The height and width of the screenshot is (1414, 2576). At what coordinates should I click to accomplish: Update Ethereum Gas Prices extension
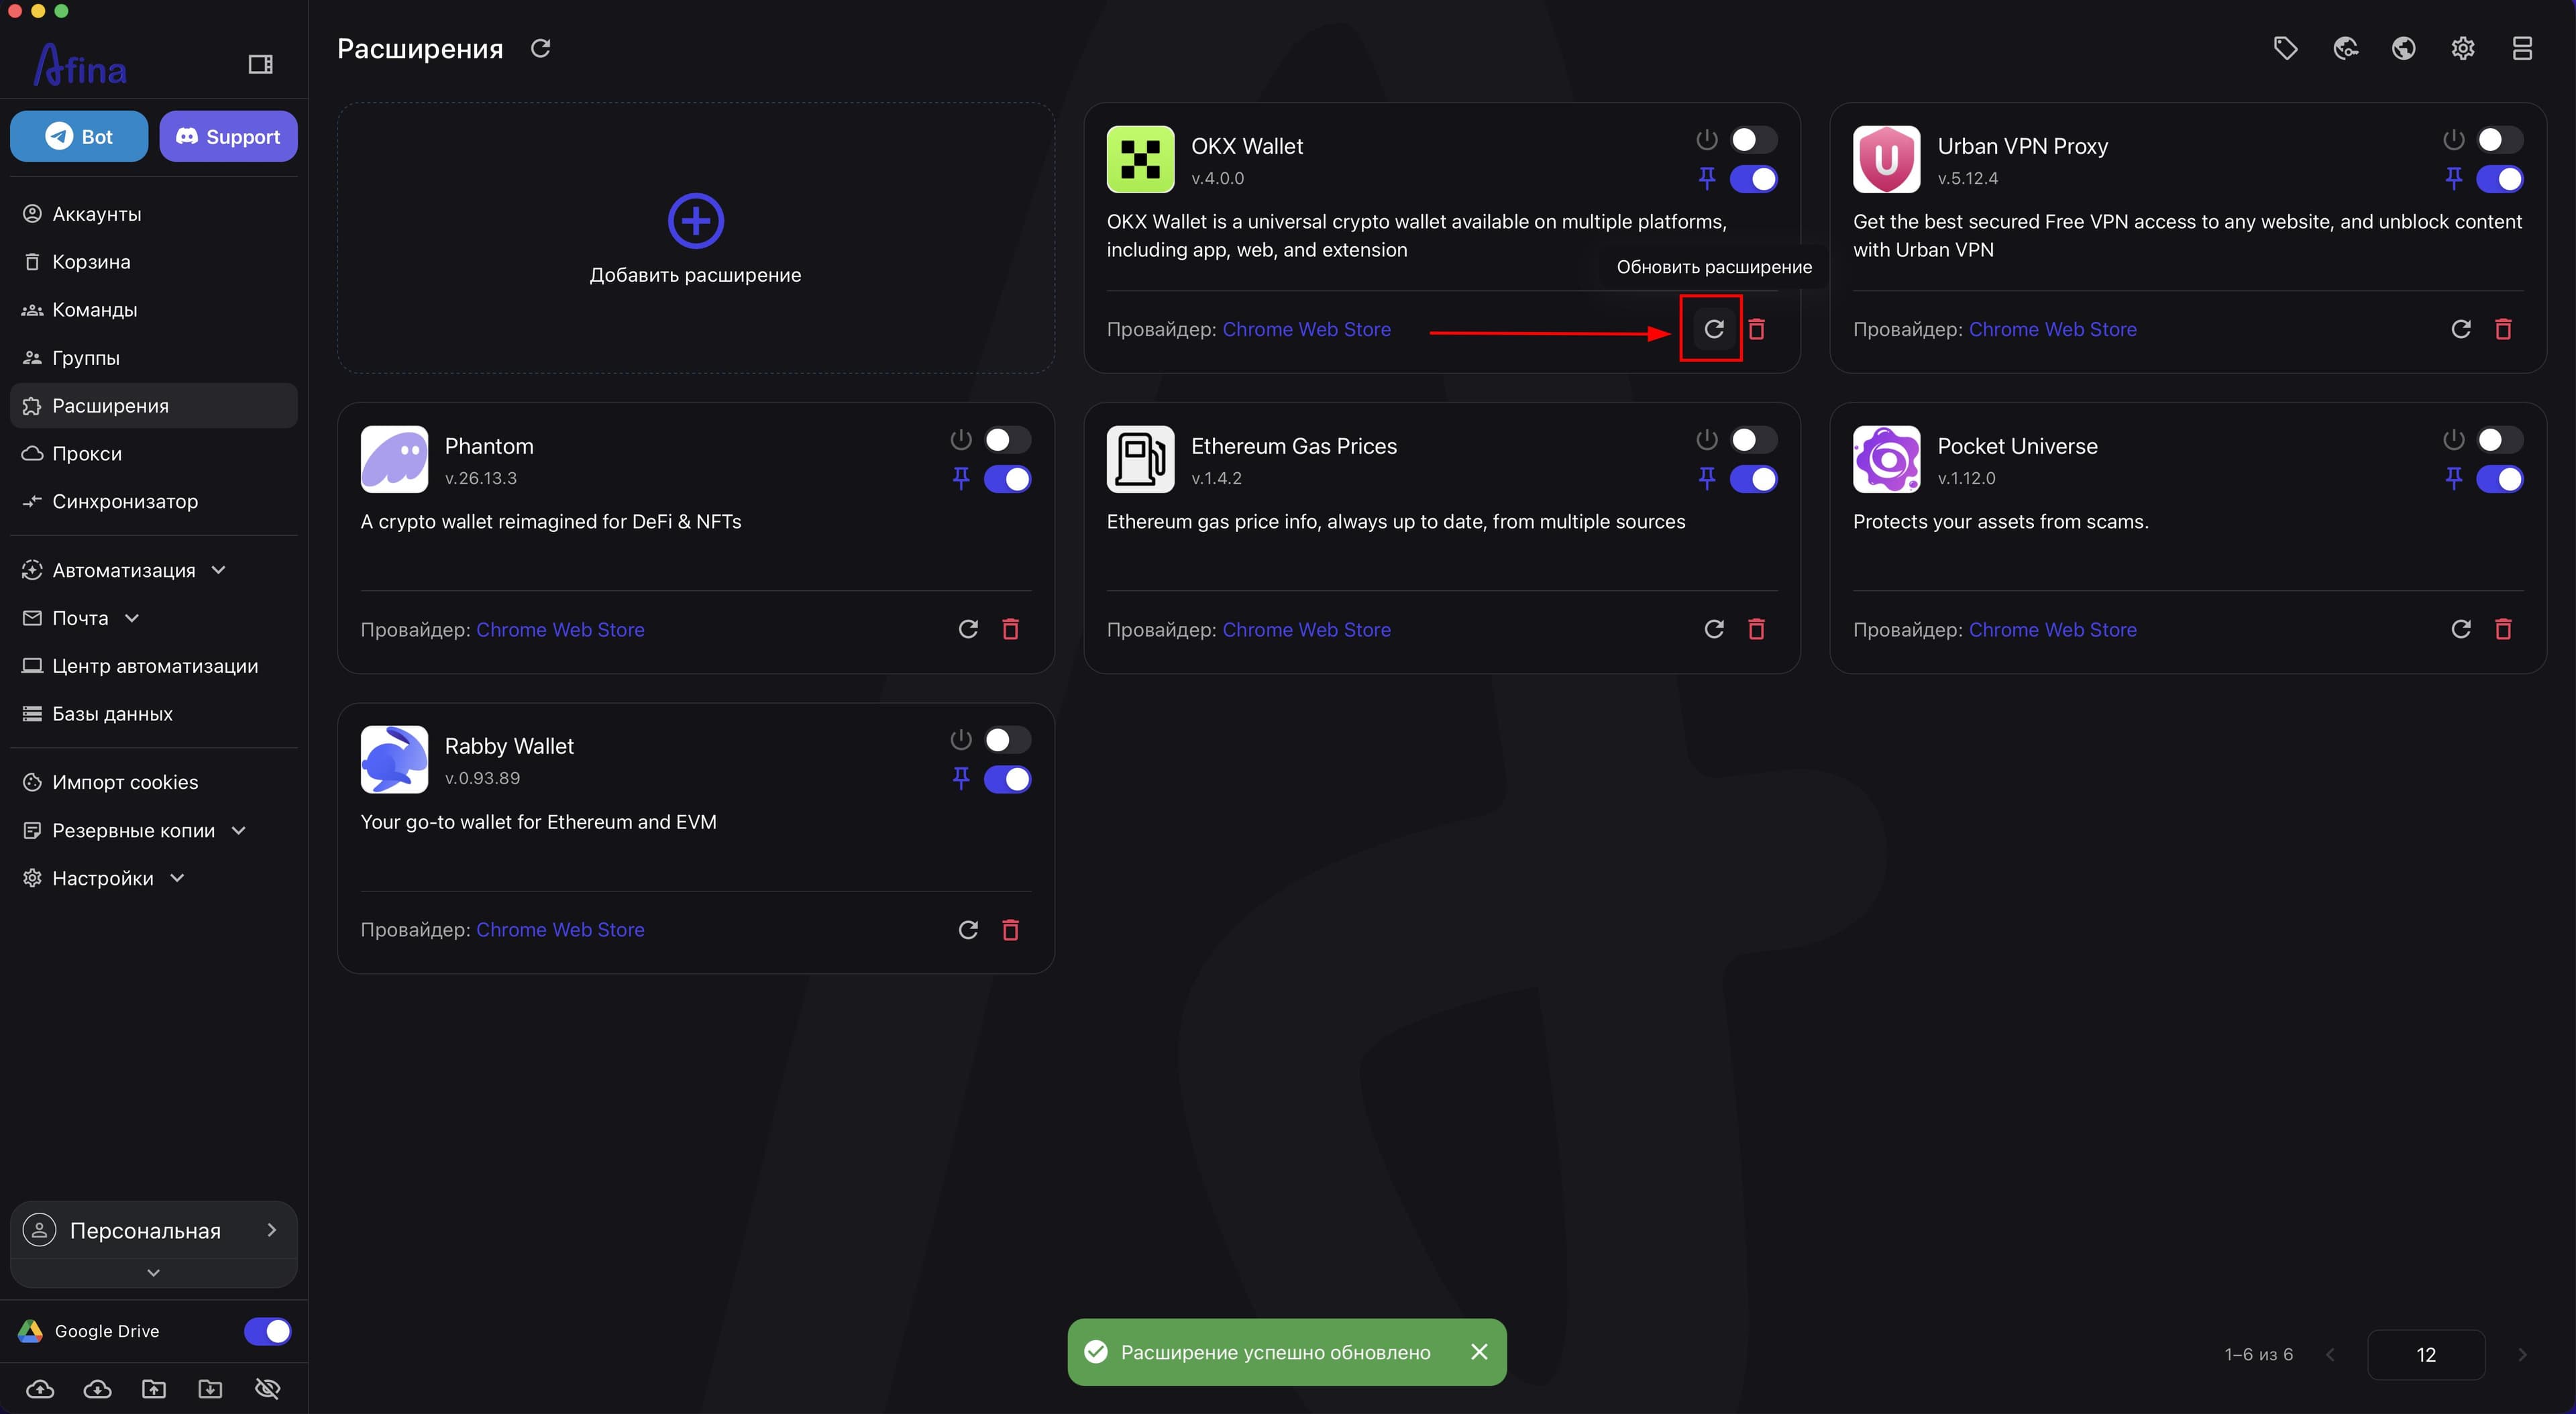(1713, 629)
